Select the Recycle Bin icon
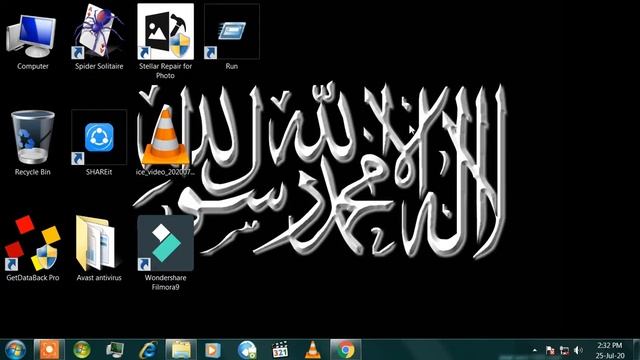640x360 pixels. tap(33, 137)
